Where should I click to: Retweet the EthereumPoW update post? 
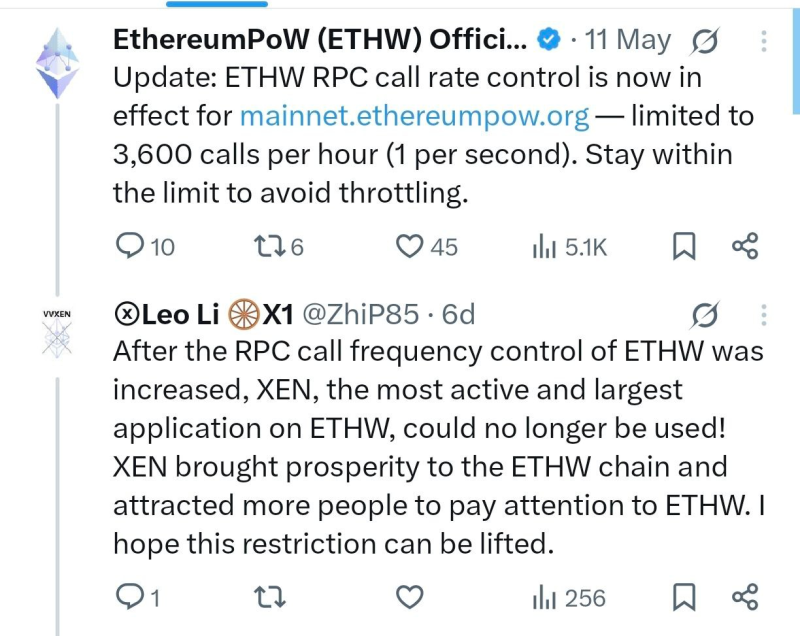279,246
